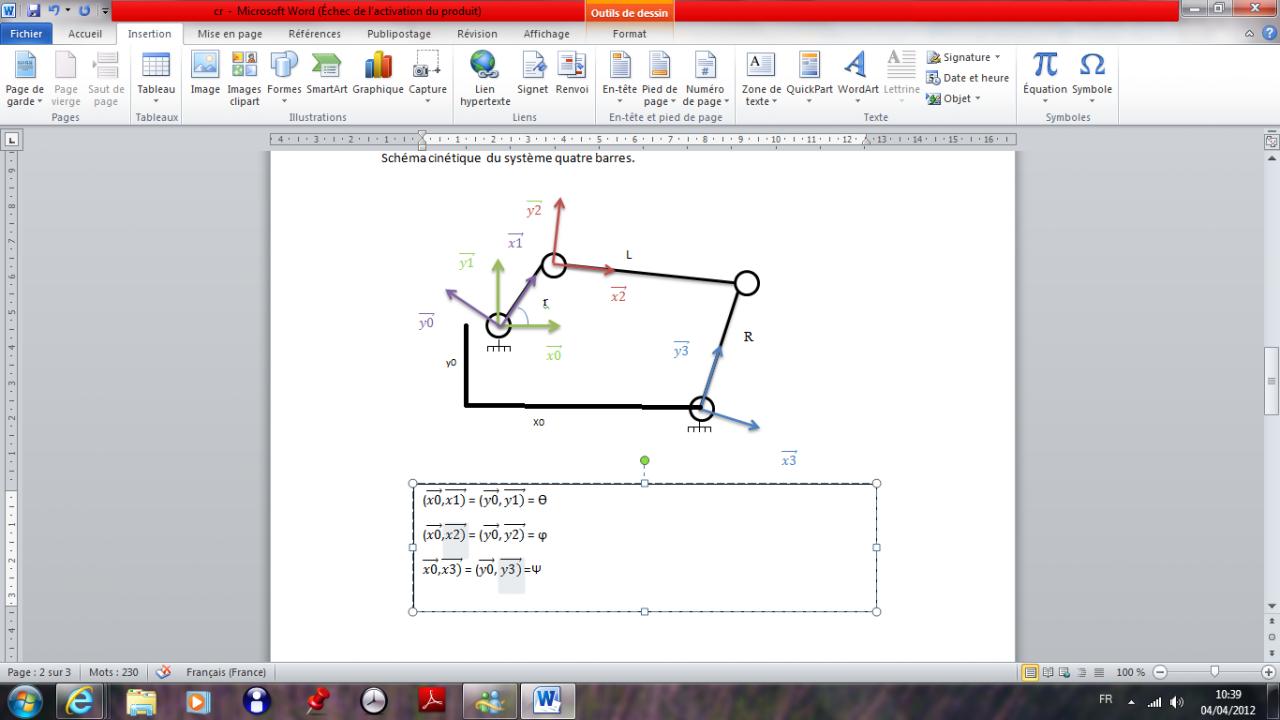Zoom out with the minus button
The height and width of the screenshot is (720, 1280).
(x=1160, y=672)
